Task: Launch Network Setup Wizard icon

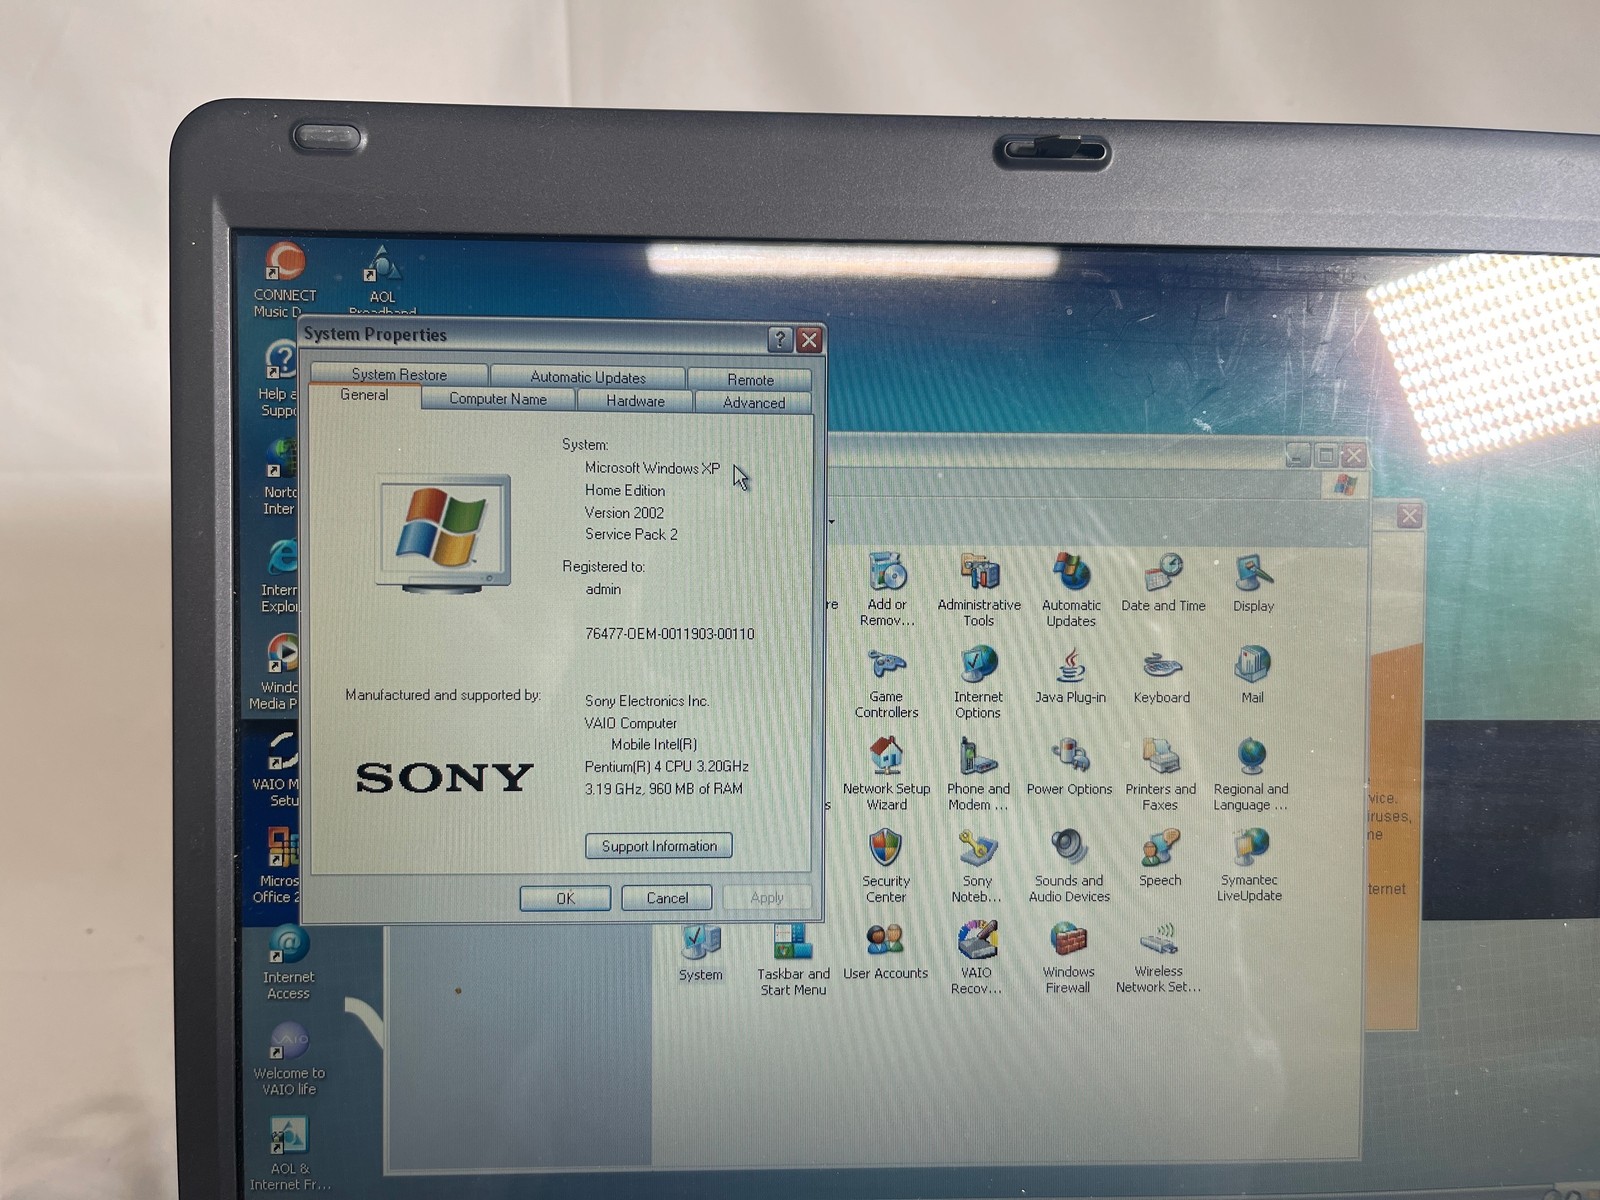Action: click(x=886, y=774)
